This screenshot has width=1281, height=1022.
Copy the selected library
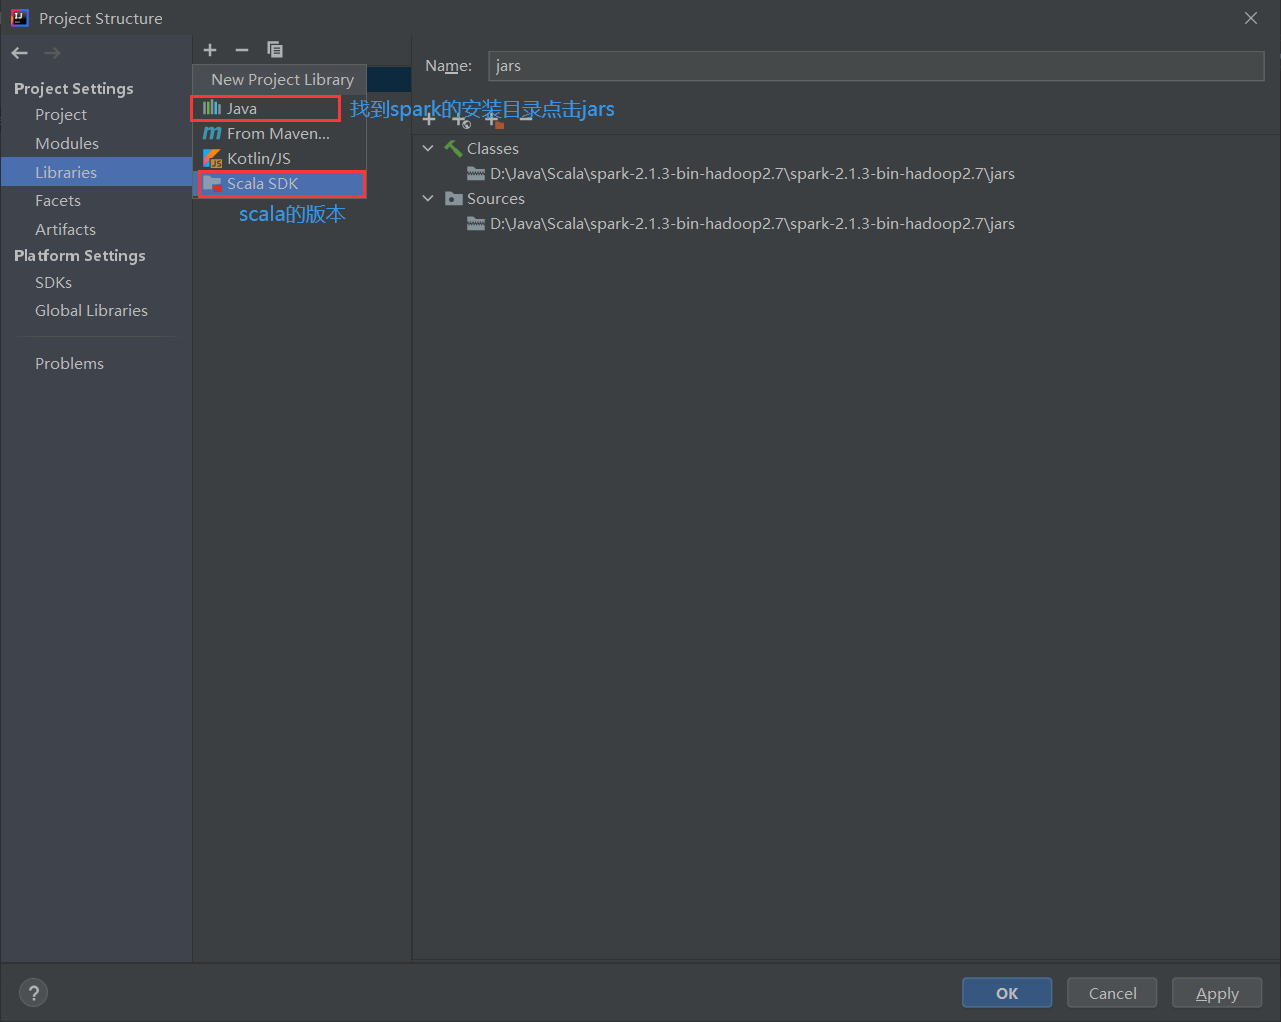point(275,50)
